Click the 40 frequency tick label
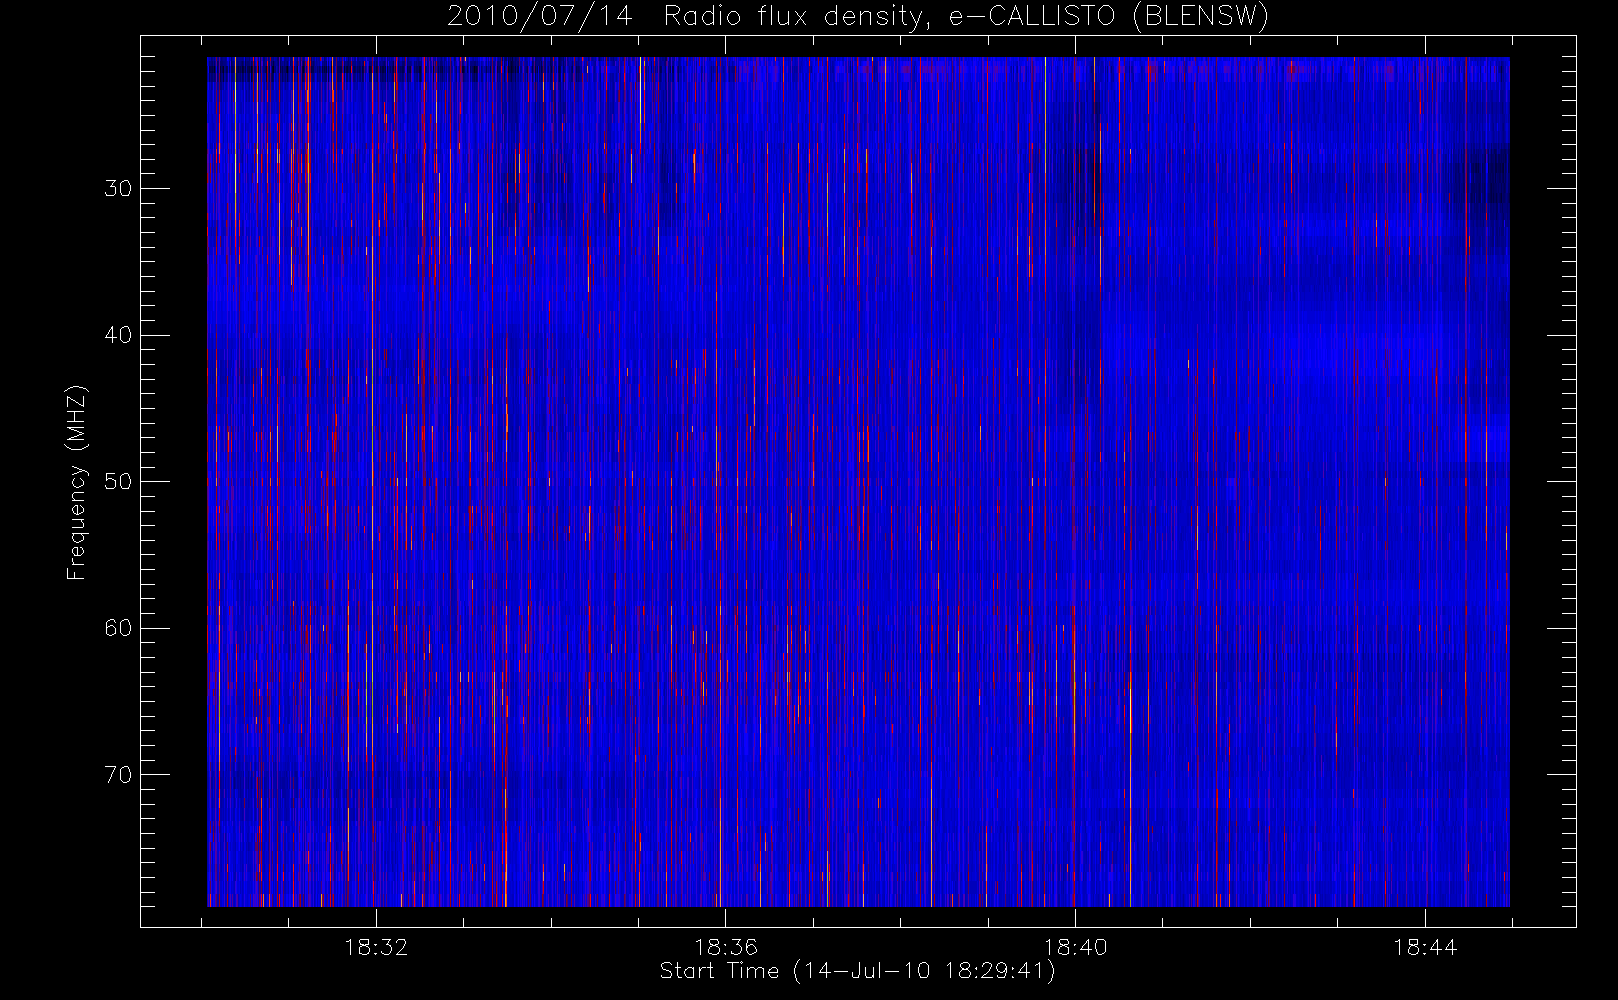This screenshot has width=1618, height=1000. pos(118,335)
